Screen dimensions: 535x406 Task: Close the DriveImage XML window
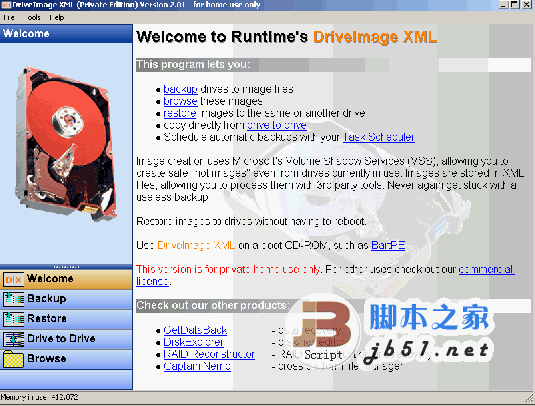pos(526,5)
